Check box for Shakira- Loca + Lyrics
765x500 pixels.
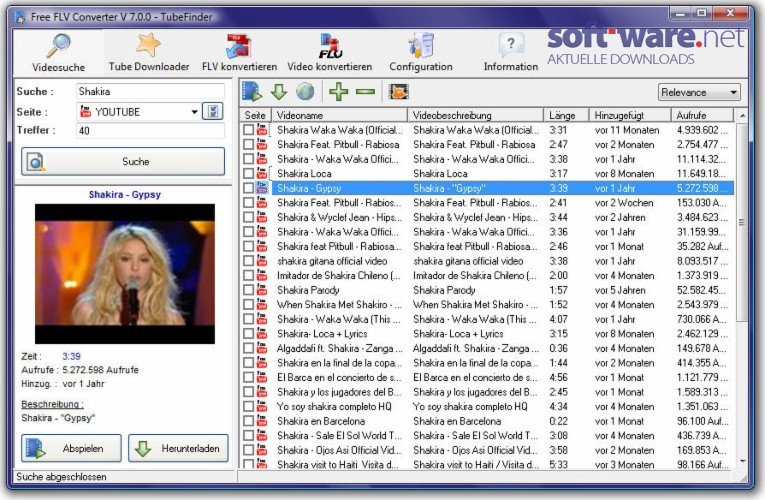pos(248,334)
